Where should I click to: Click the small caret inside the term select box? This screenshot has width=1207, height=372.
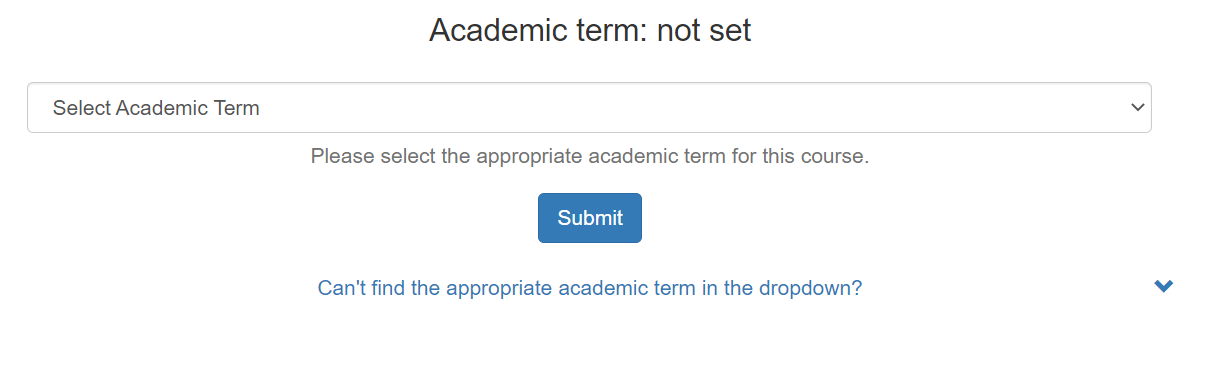[1136, 108]
